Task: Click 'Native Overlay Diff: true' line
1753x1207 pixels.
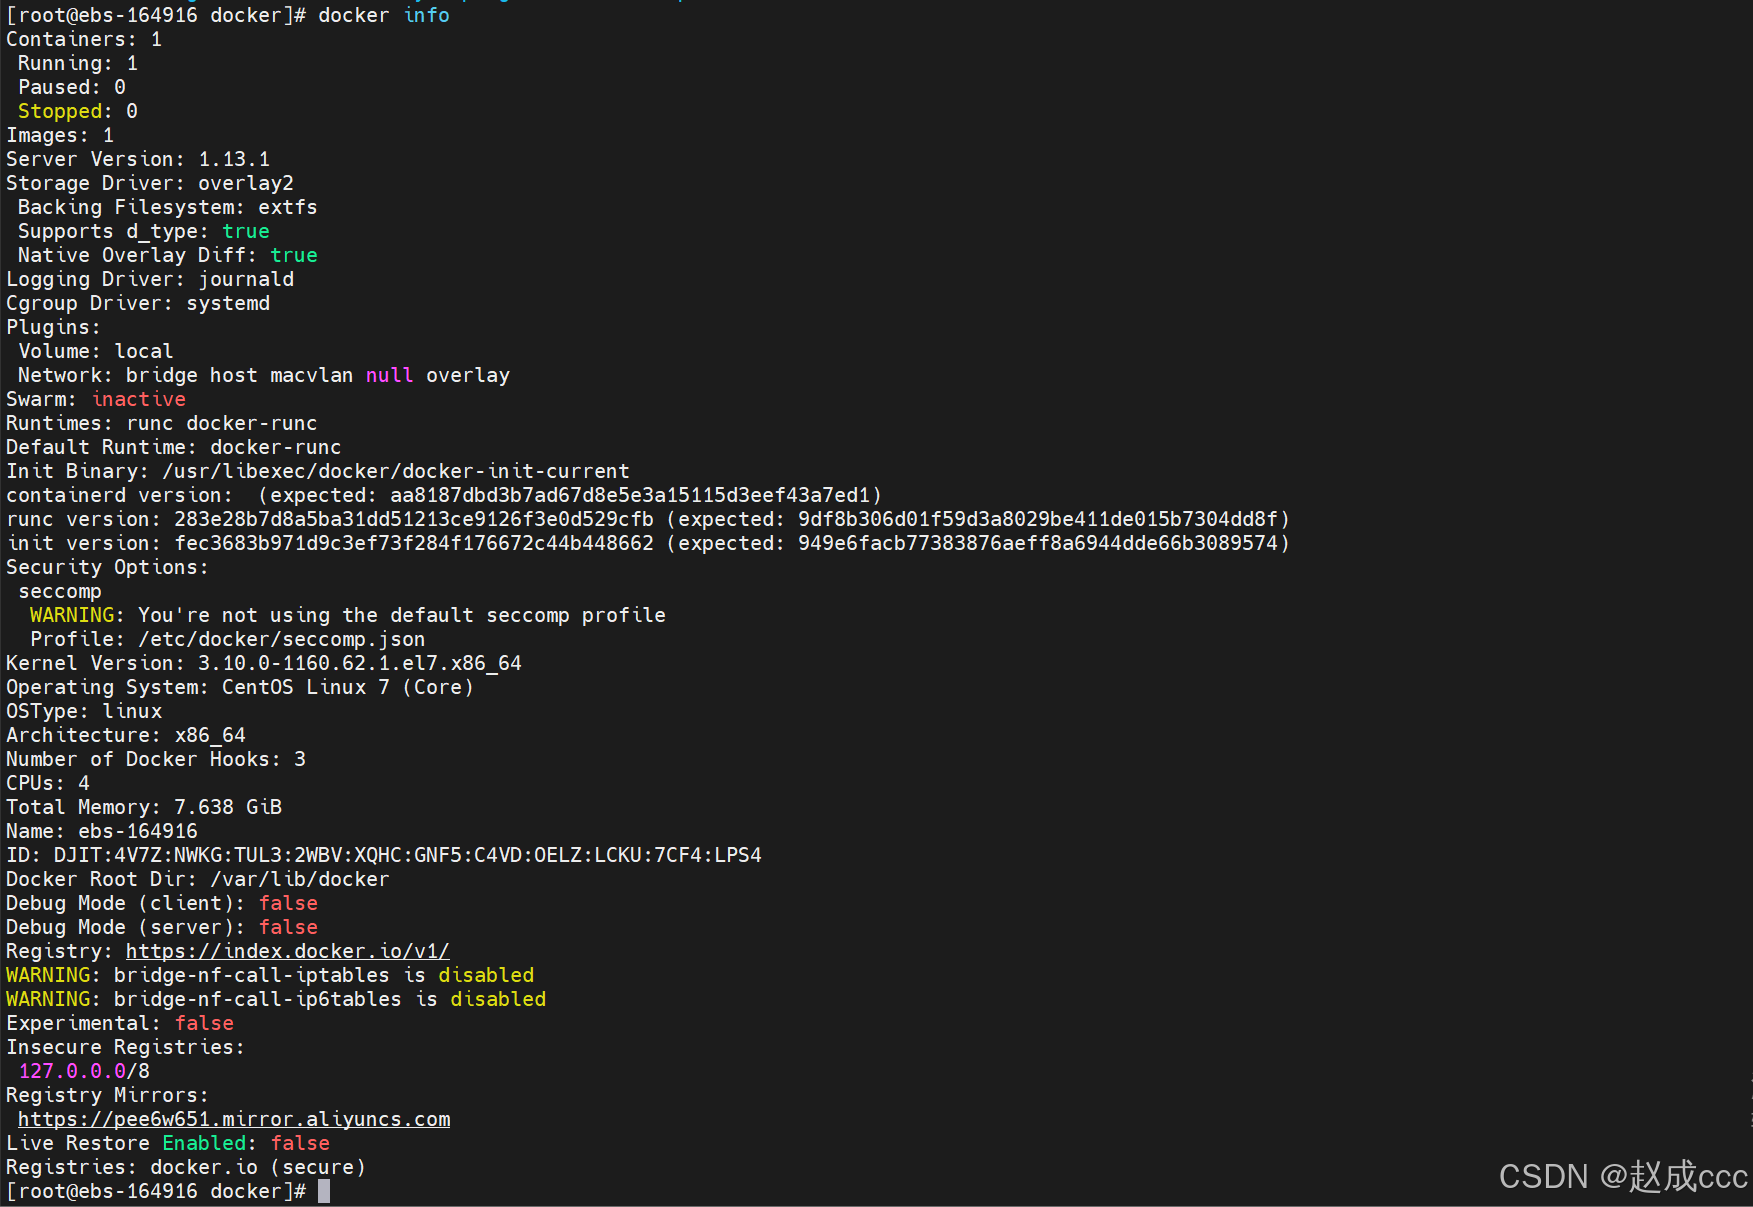Action: pyautogui.click(x=168, y=255)
